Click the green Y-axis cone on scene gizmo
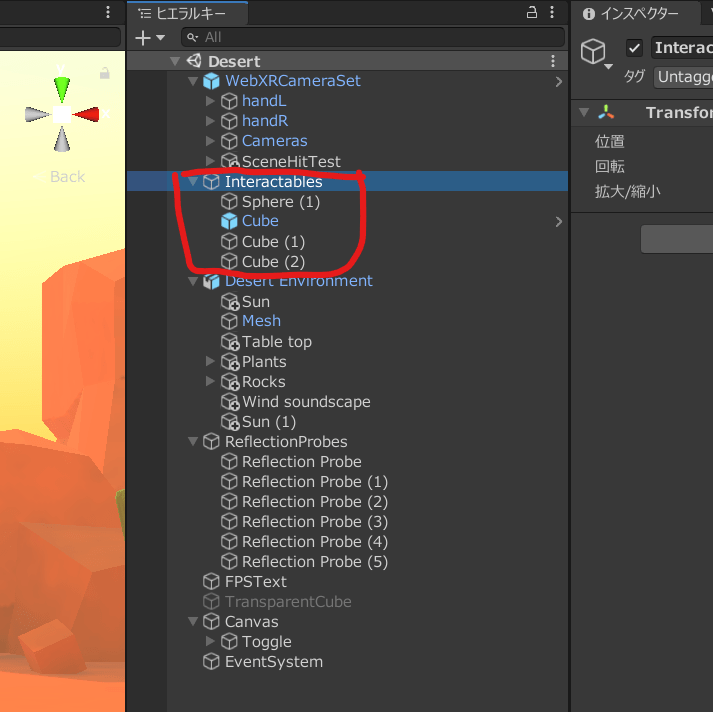Screen dimensions: 713x712 pos(62,86)
